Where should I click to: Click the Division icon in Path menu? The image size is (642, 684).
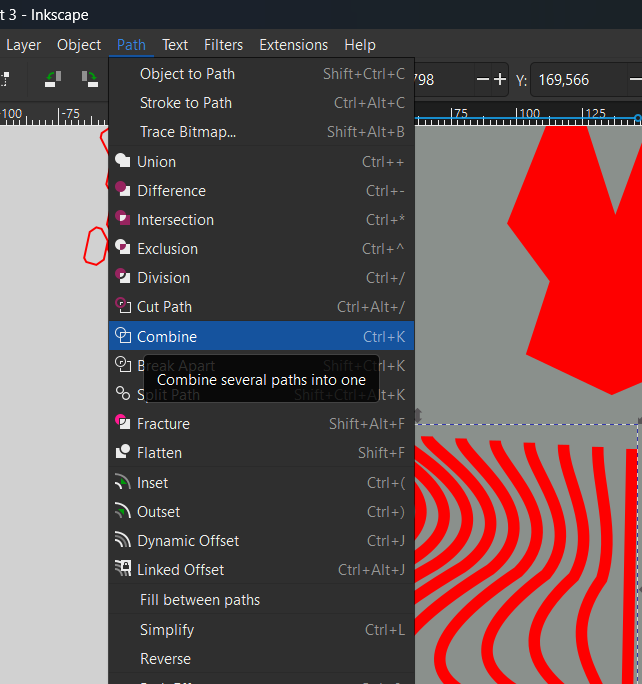pos(123,277)
